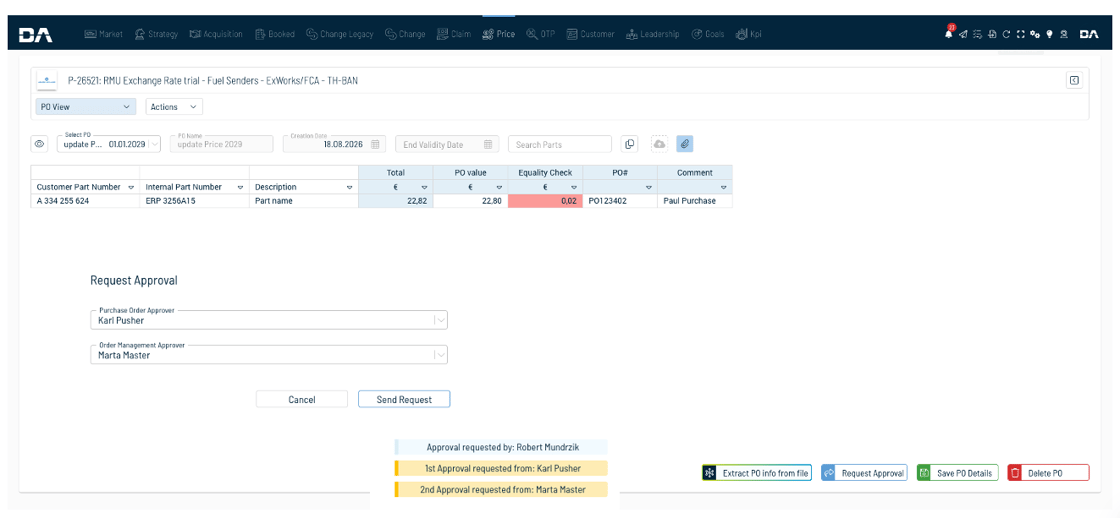
Task: Open the Customer menu
Action: [590, 34]
